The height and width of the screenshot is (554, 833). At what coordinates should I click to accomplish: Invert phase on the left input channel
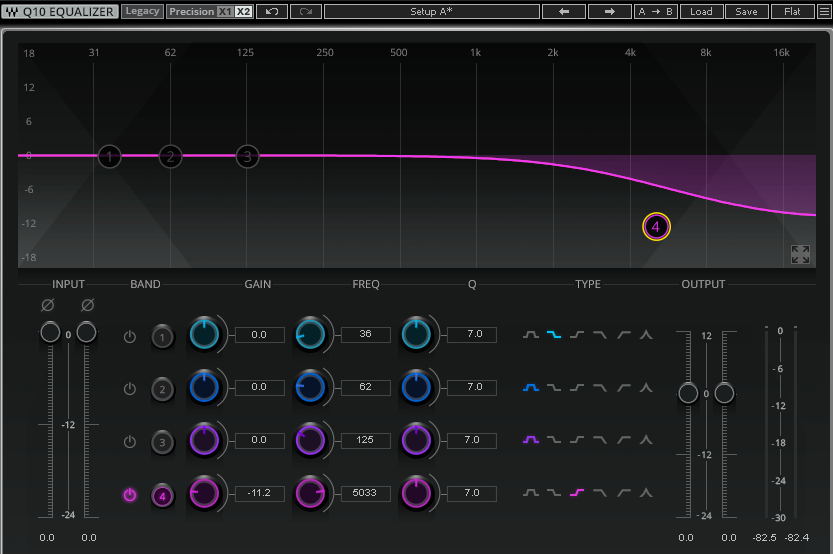pos(47,305)
